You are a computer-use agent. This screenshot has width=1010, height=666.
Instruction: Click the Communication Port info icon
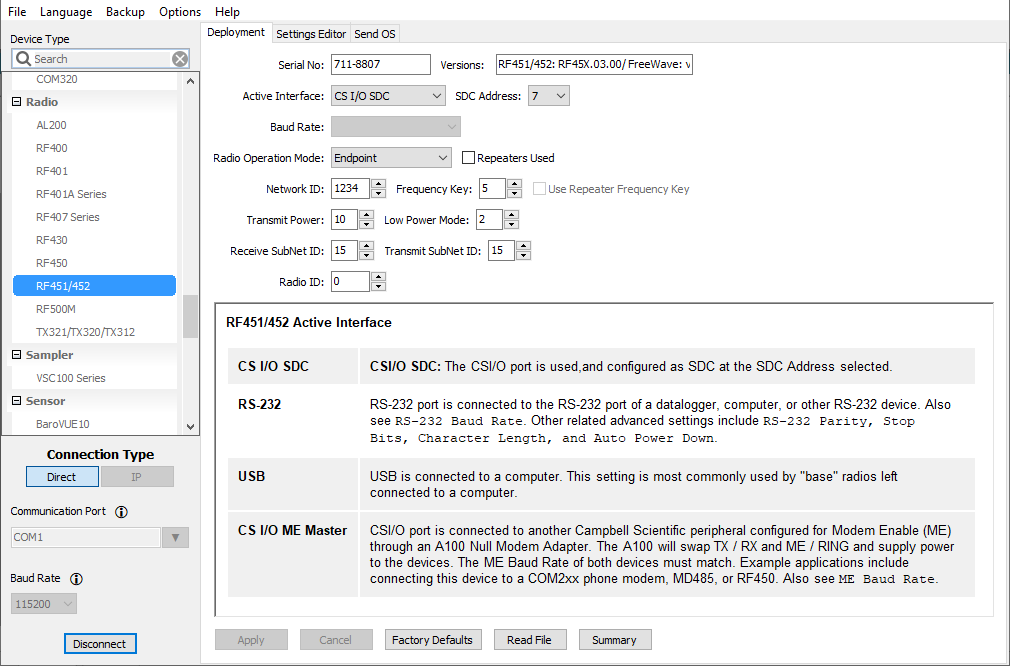coord(122,512)
